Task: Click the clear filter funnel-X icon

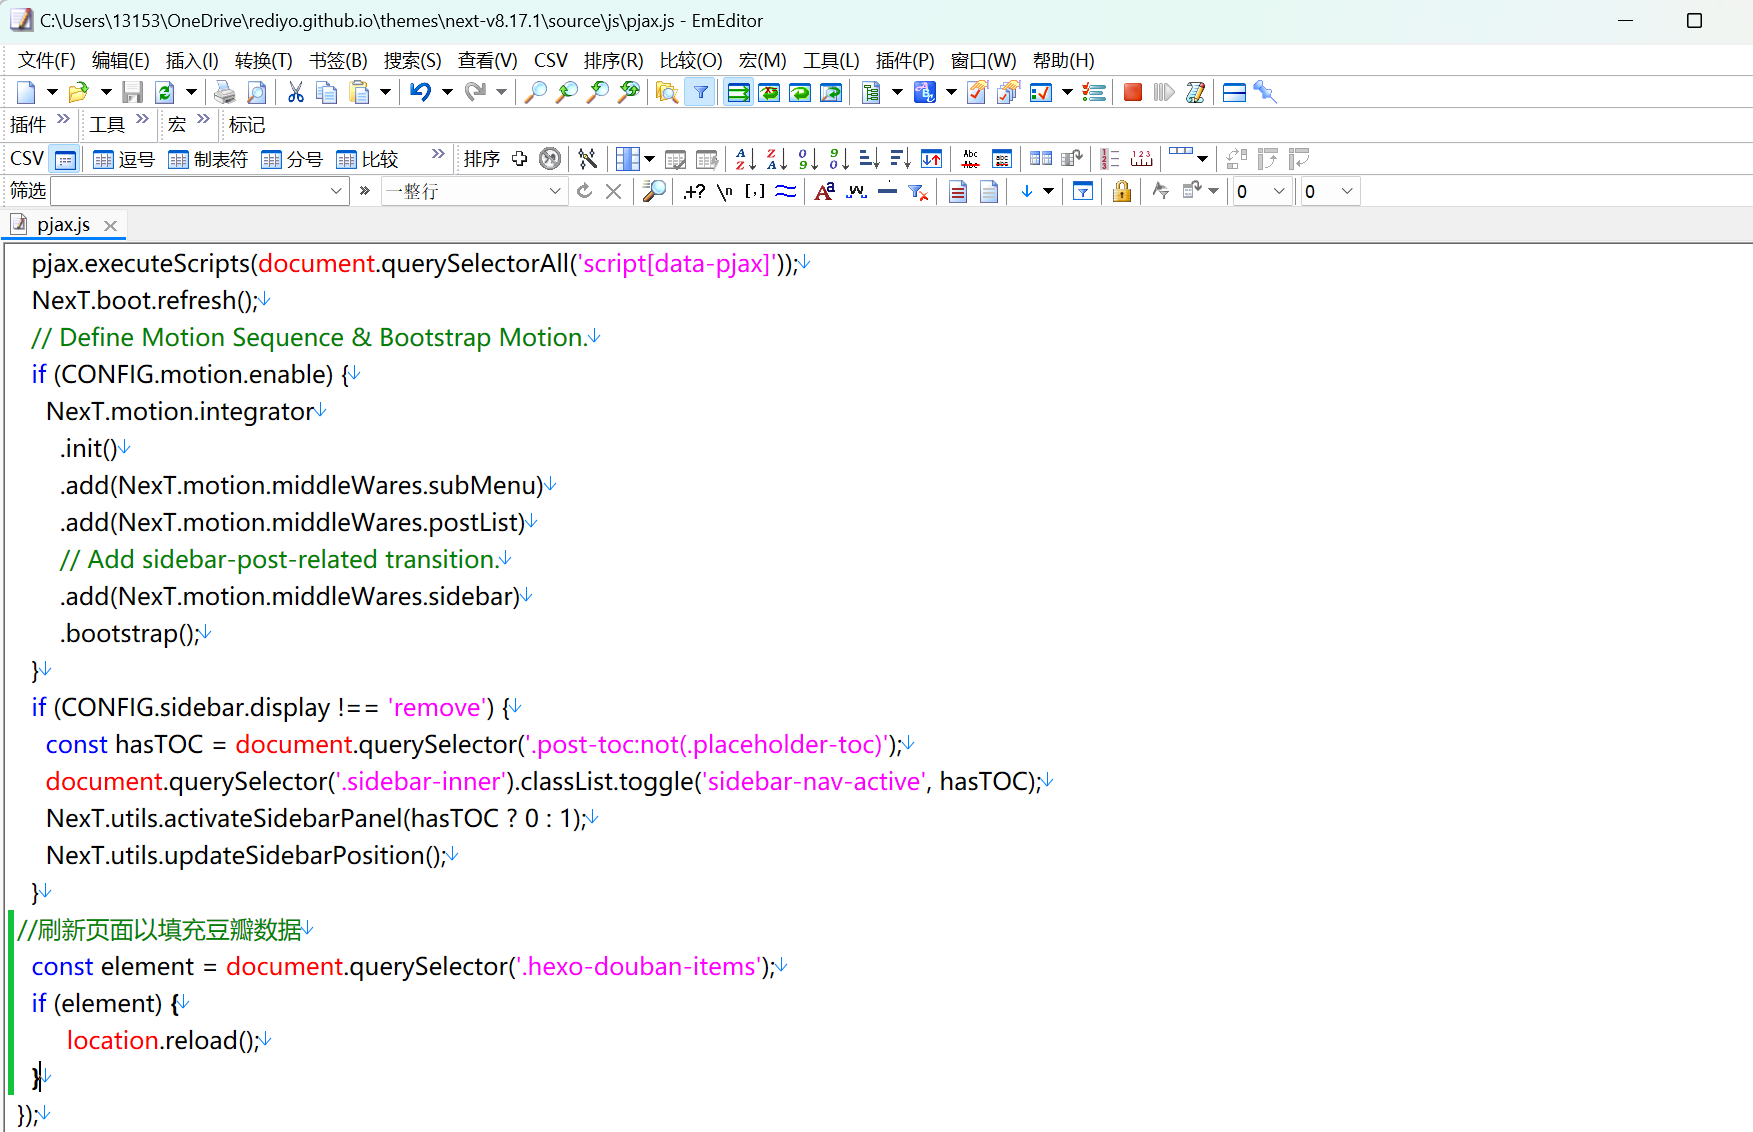Action: click(x=918, y=191)
